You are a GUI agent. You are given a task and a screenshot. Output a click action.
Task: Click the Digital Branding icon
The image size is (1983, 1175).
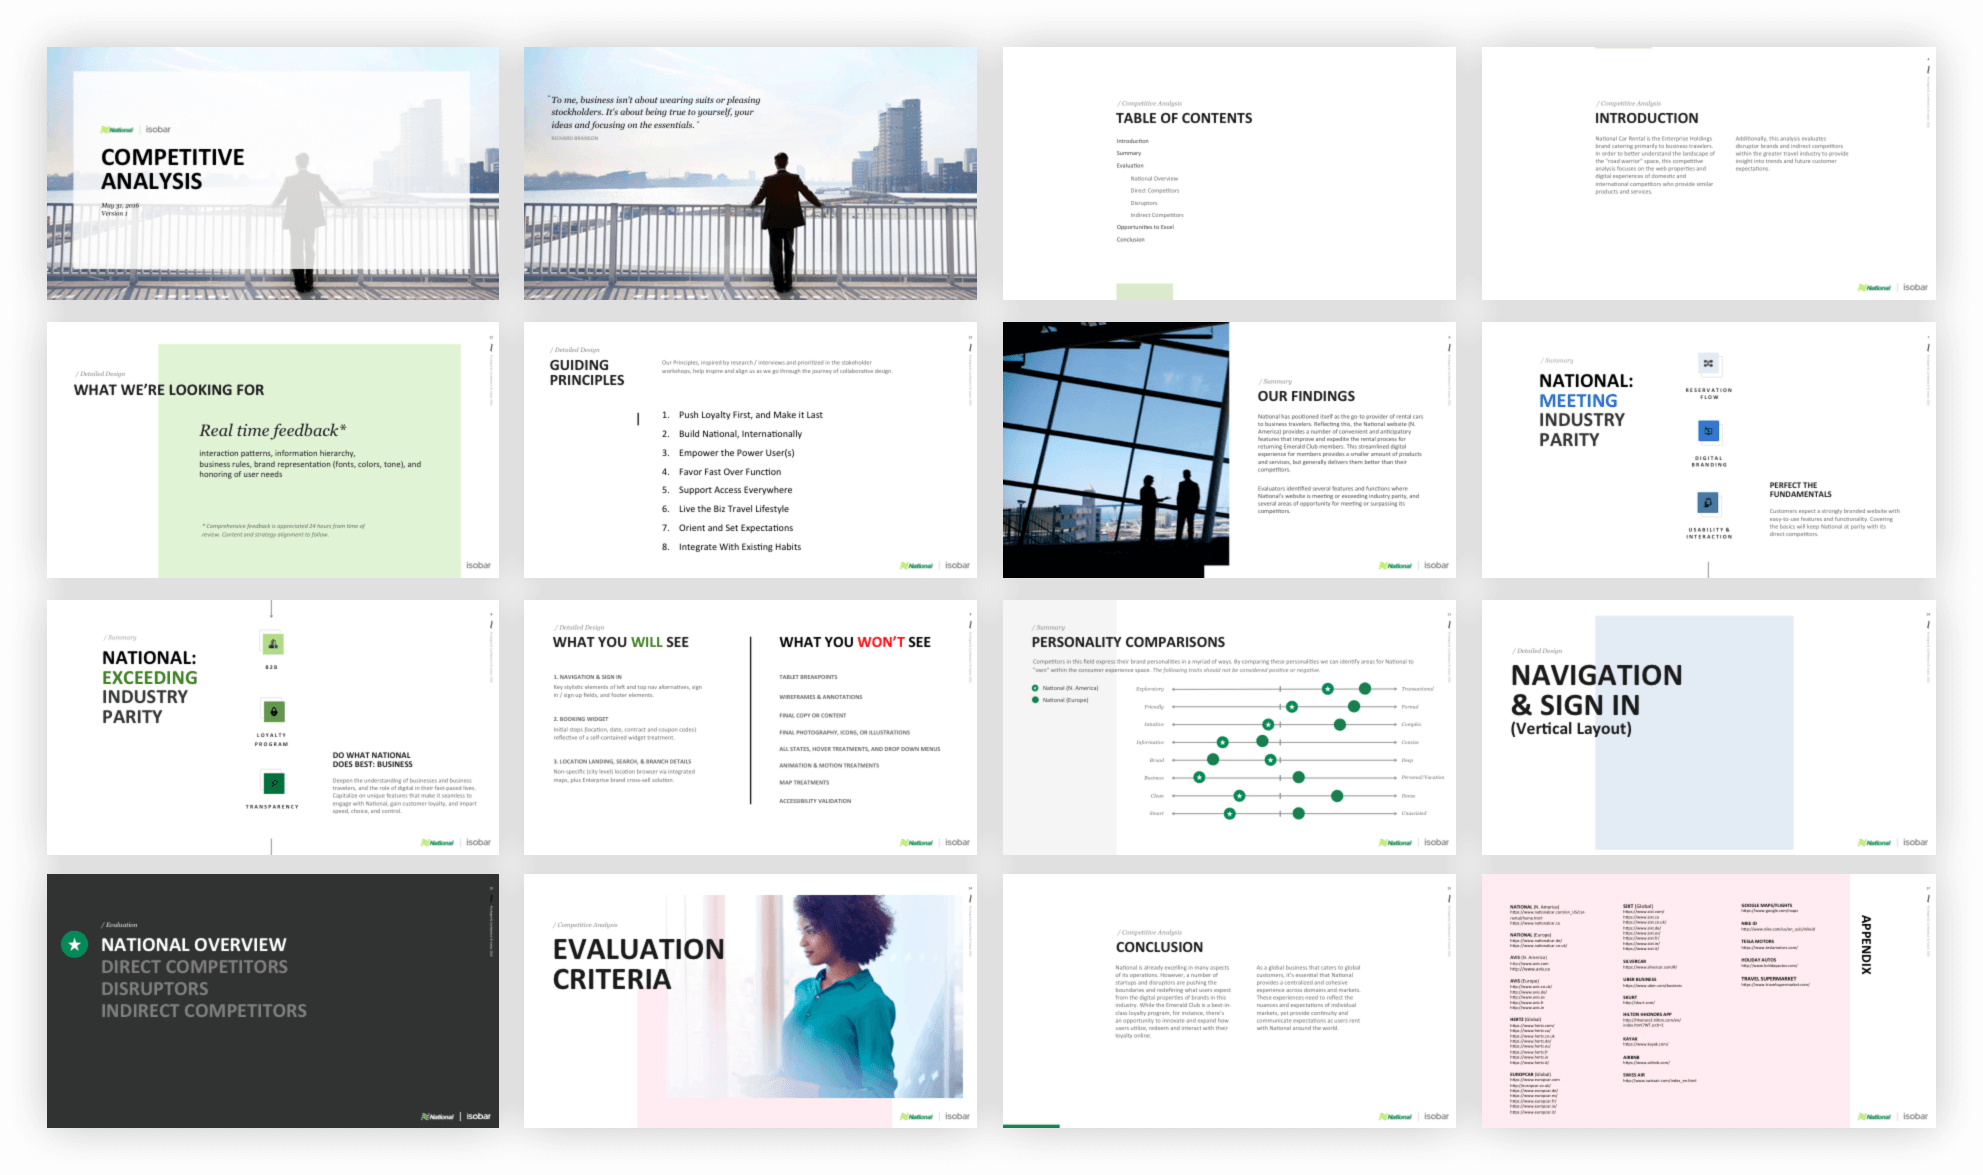coord(1708,432)
